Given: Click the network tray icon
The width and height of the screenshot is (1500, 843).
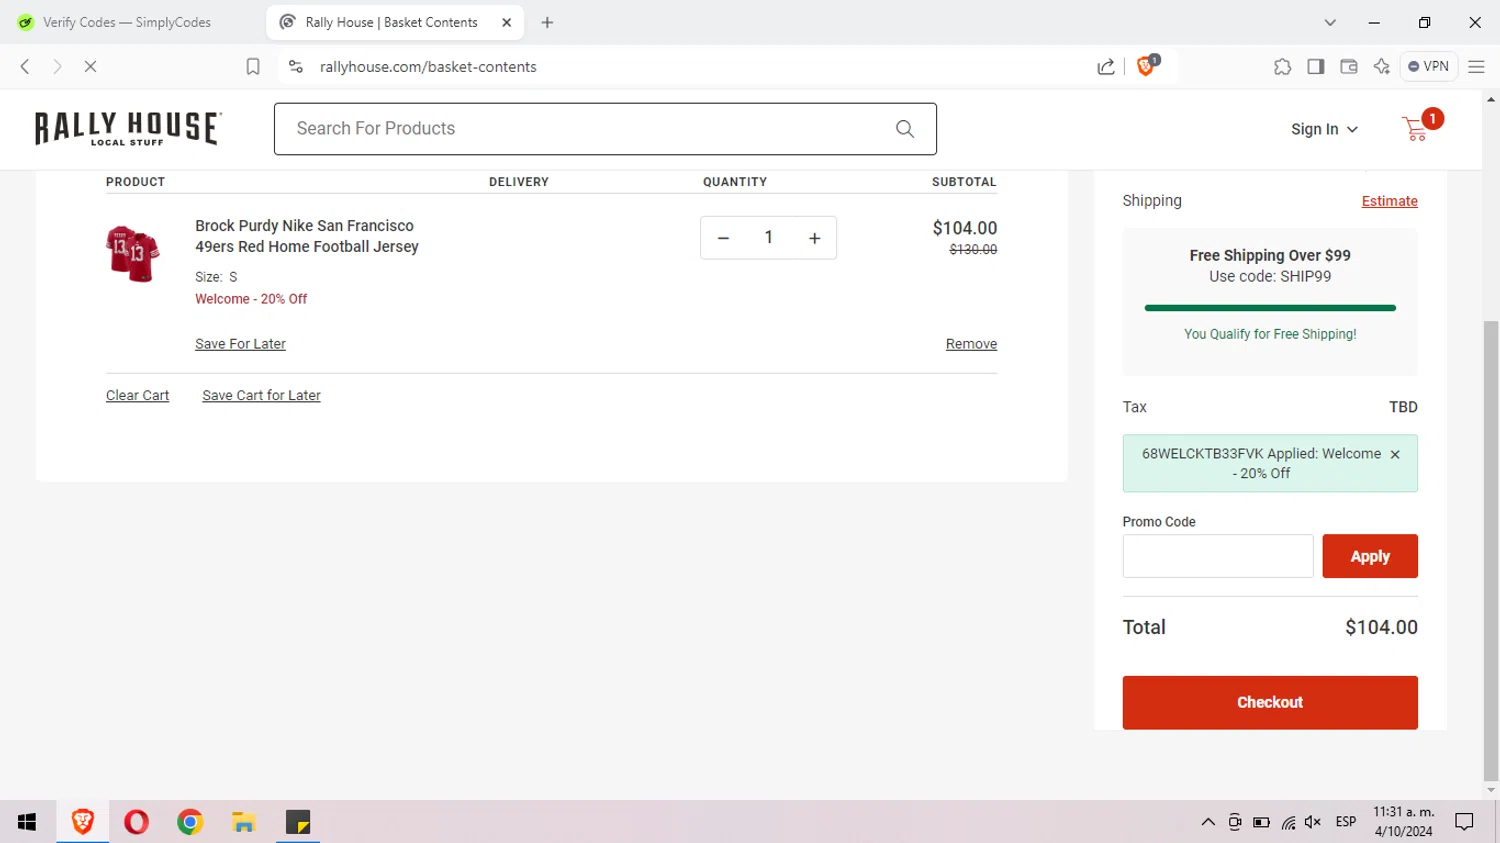Looking at the screenshot, I should [x=1288, y=822].
